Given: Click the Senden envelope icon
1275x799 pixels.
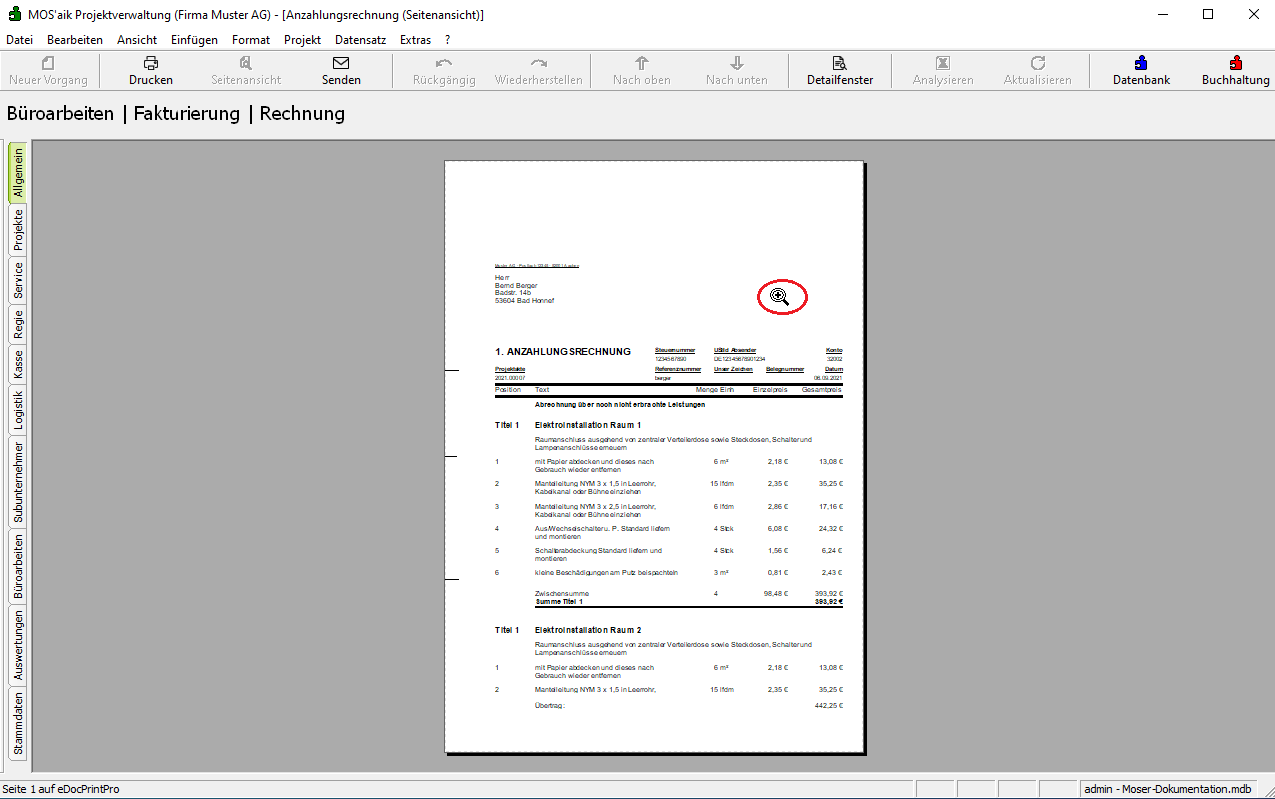Looking at the screenshot, I should click(x=341, y=63).
